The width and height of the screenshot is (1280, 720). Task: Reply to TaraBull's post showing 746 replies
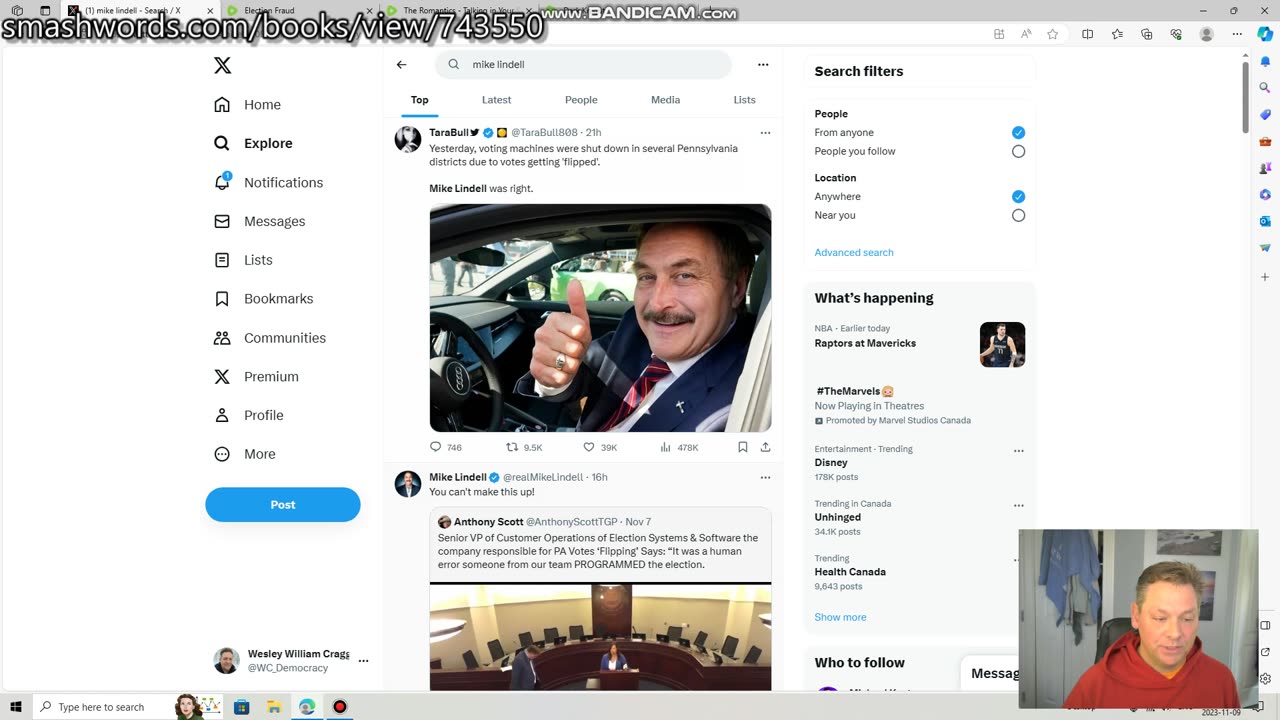(x=446, y=447)
